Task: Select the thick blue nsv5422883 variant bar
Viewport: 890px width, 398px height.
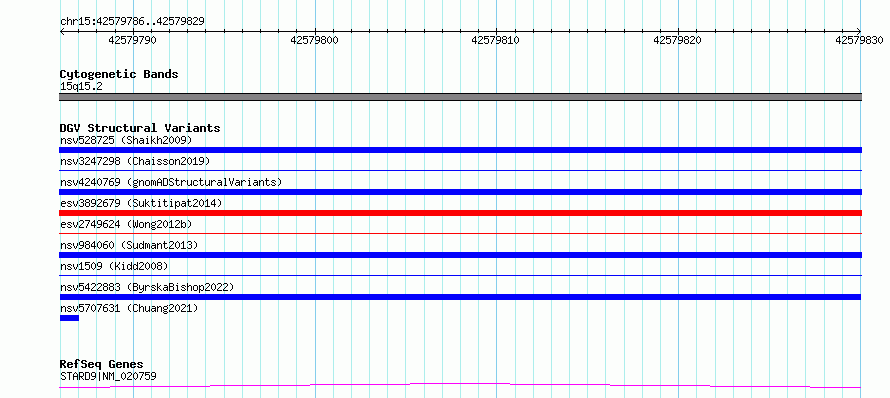Action: pyautogui.click(x=460, y=297)
